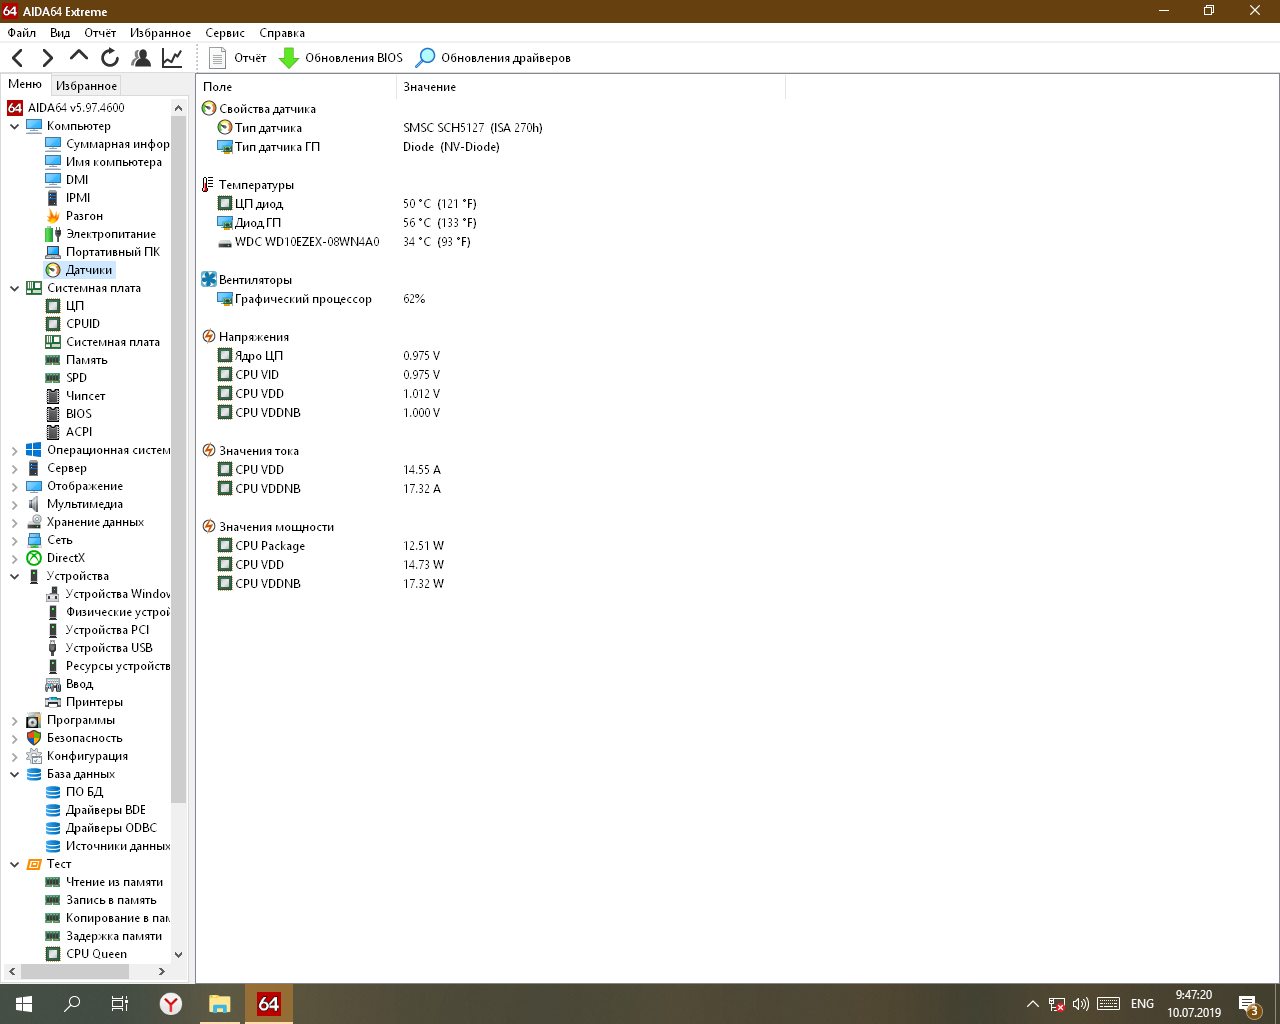Collapse the Устройства tree node
The image size is (1280, 1024).
point(14,576)
